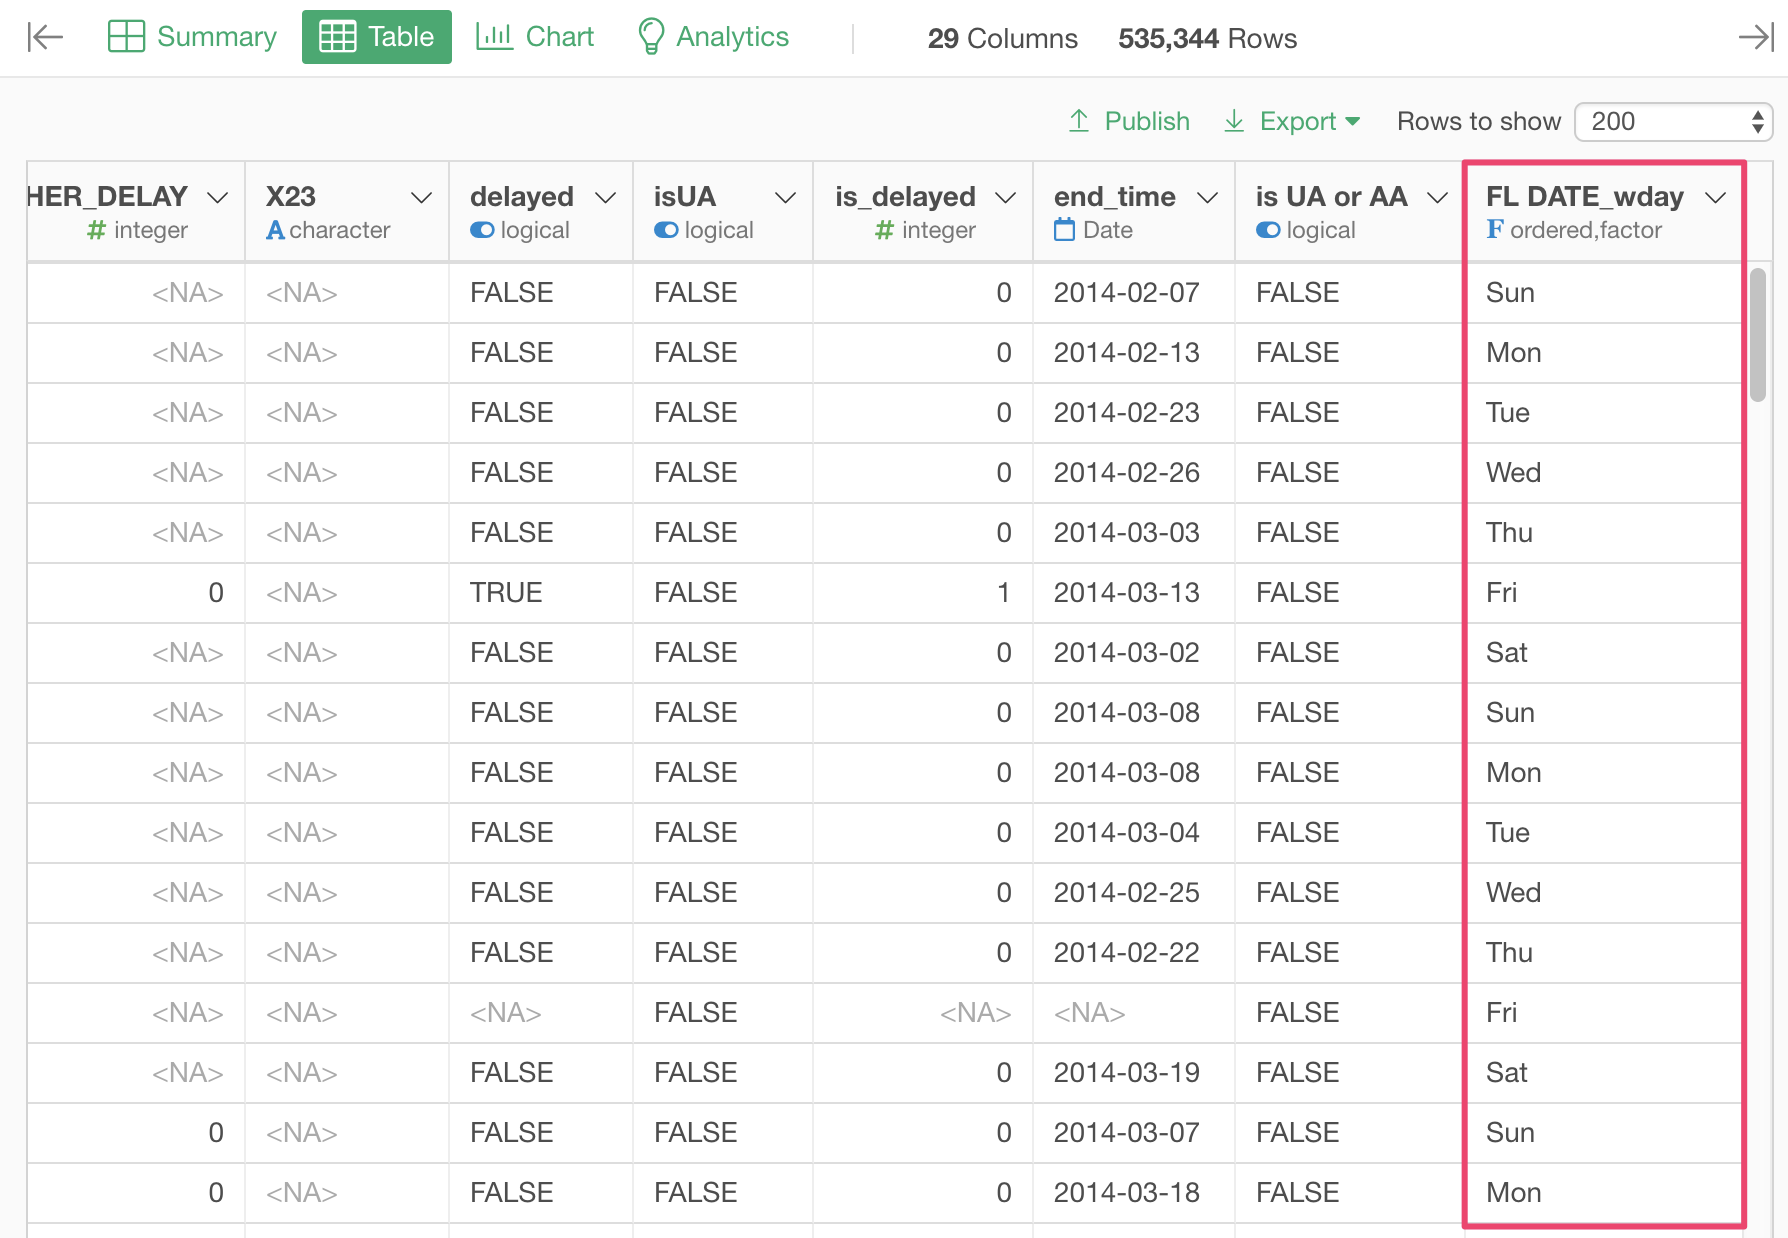Select end_time cell 2014-03-02
This screenshot has height=1238, width=1788.
click(1134, 653)
